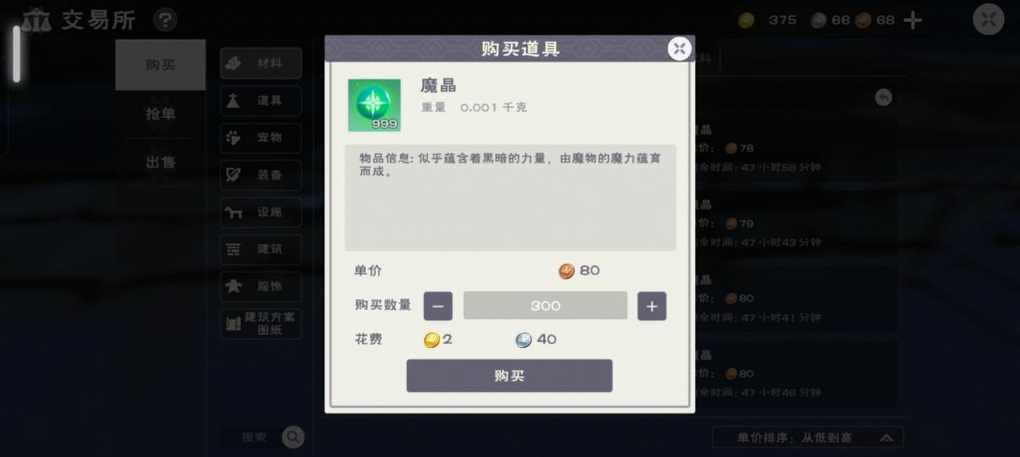Click the top-right collapse screen icon
The image size is (1020, 457).
point(988,20)
